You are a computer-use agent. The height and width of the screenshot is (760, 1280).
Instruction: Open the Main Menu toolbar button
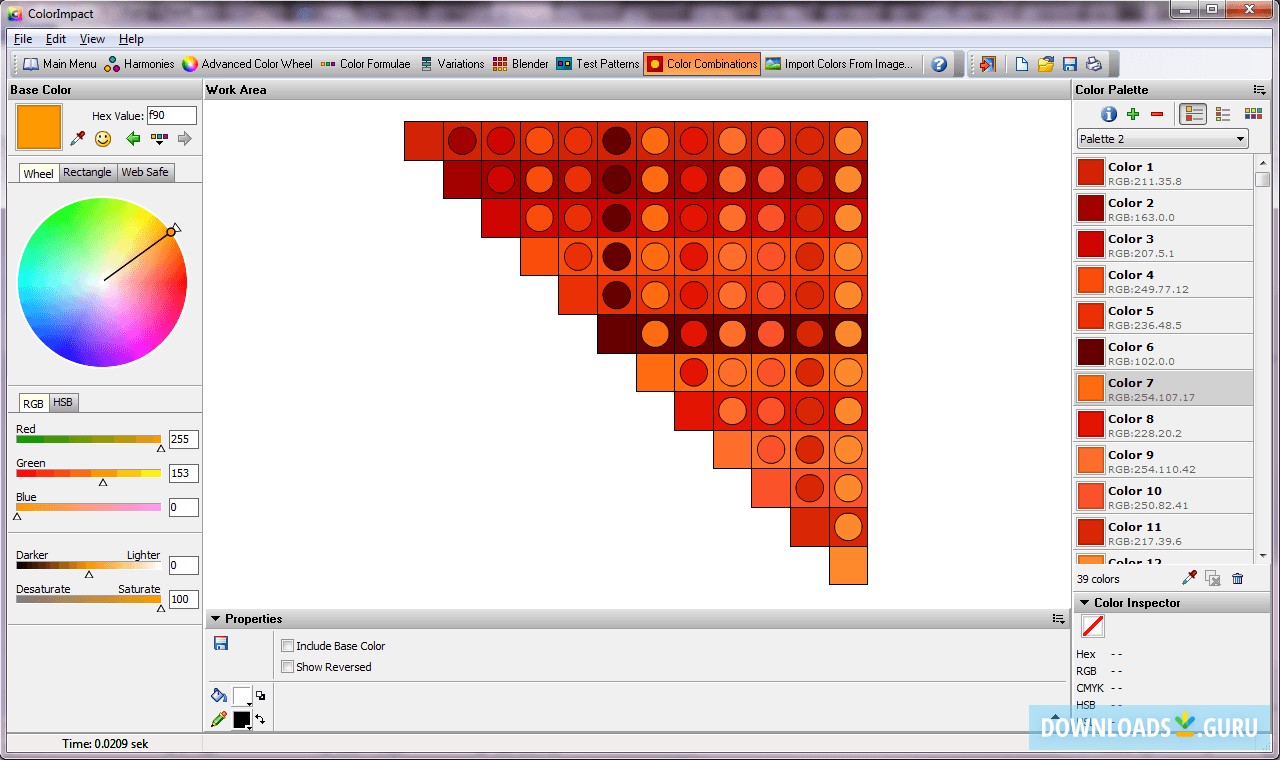(x=60, y=64)
